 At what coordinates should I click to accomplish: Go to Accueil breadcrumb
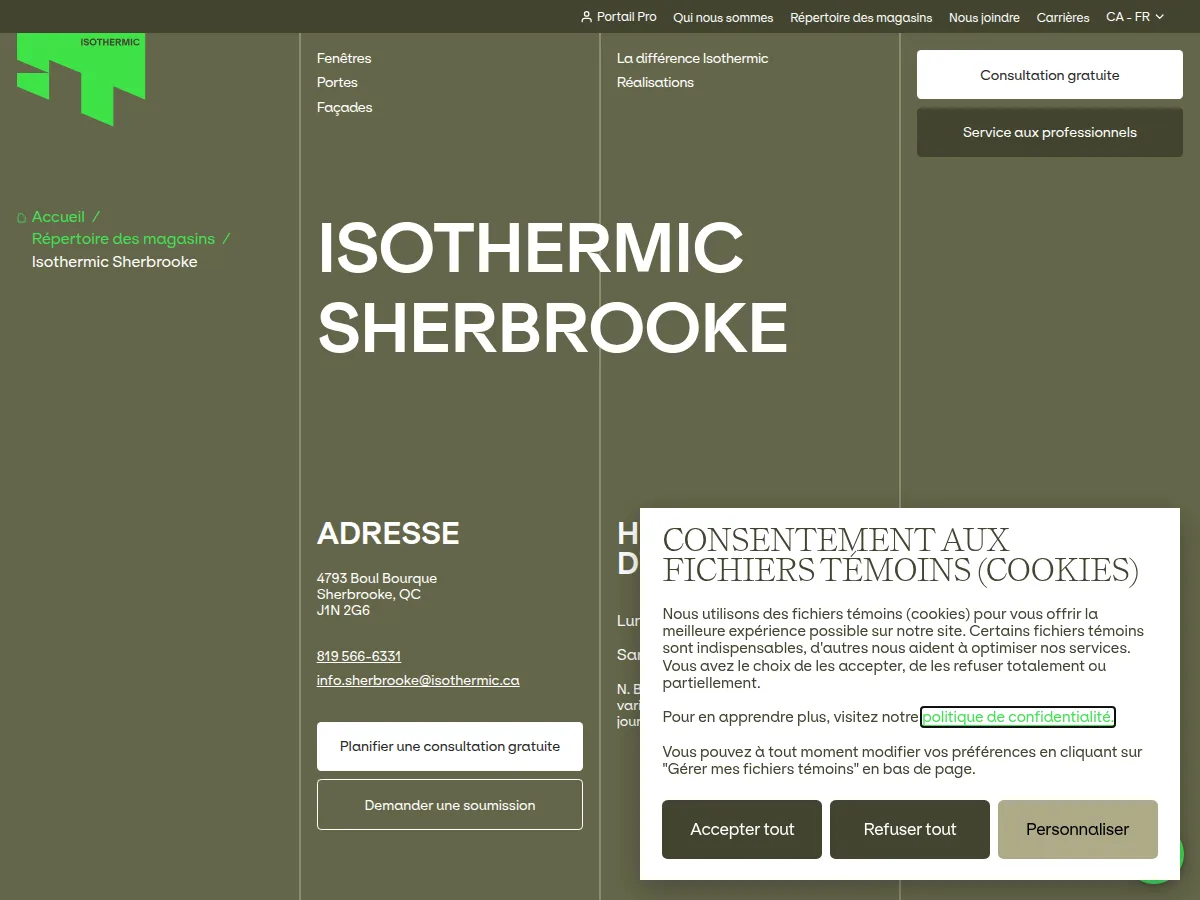click(x=58, y=217)
